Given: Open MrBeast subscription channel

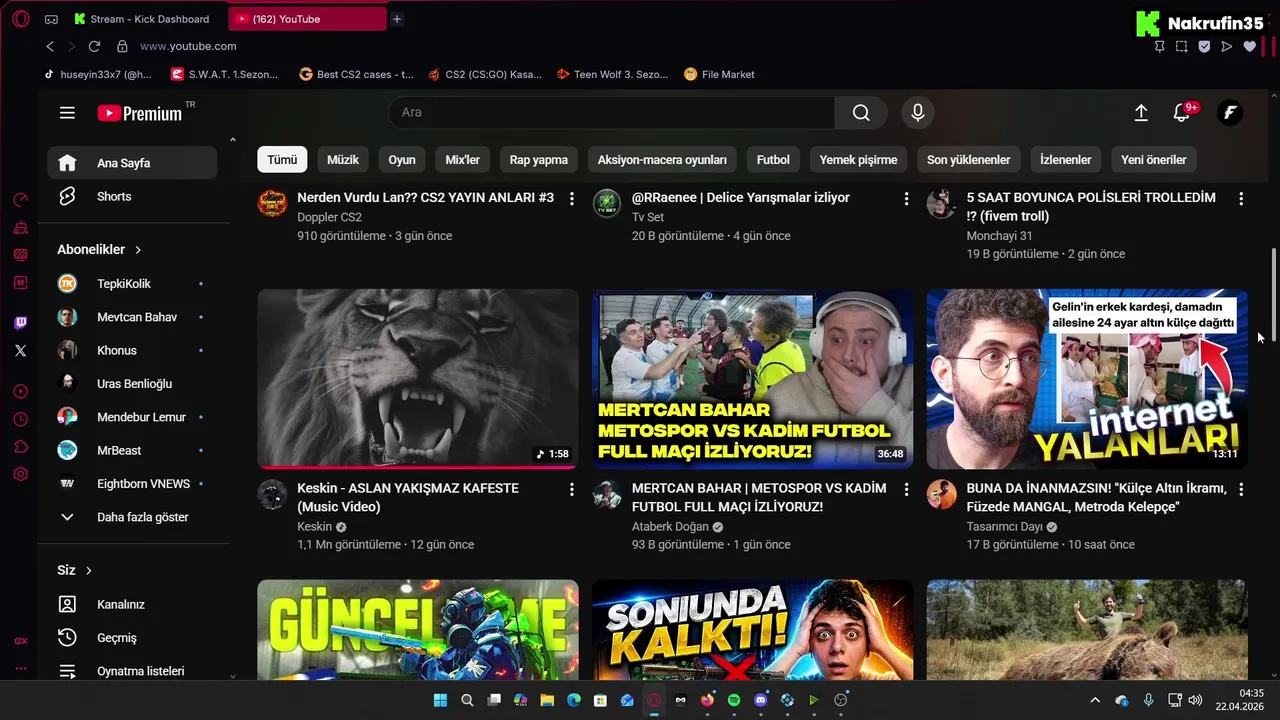Looking at the screenshot, I should [132, 451].
